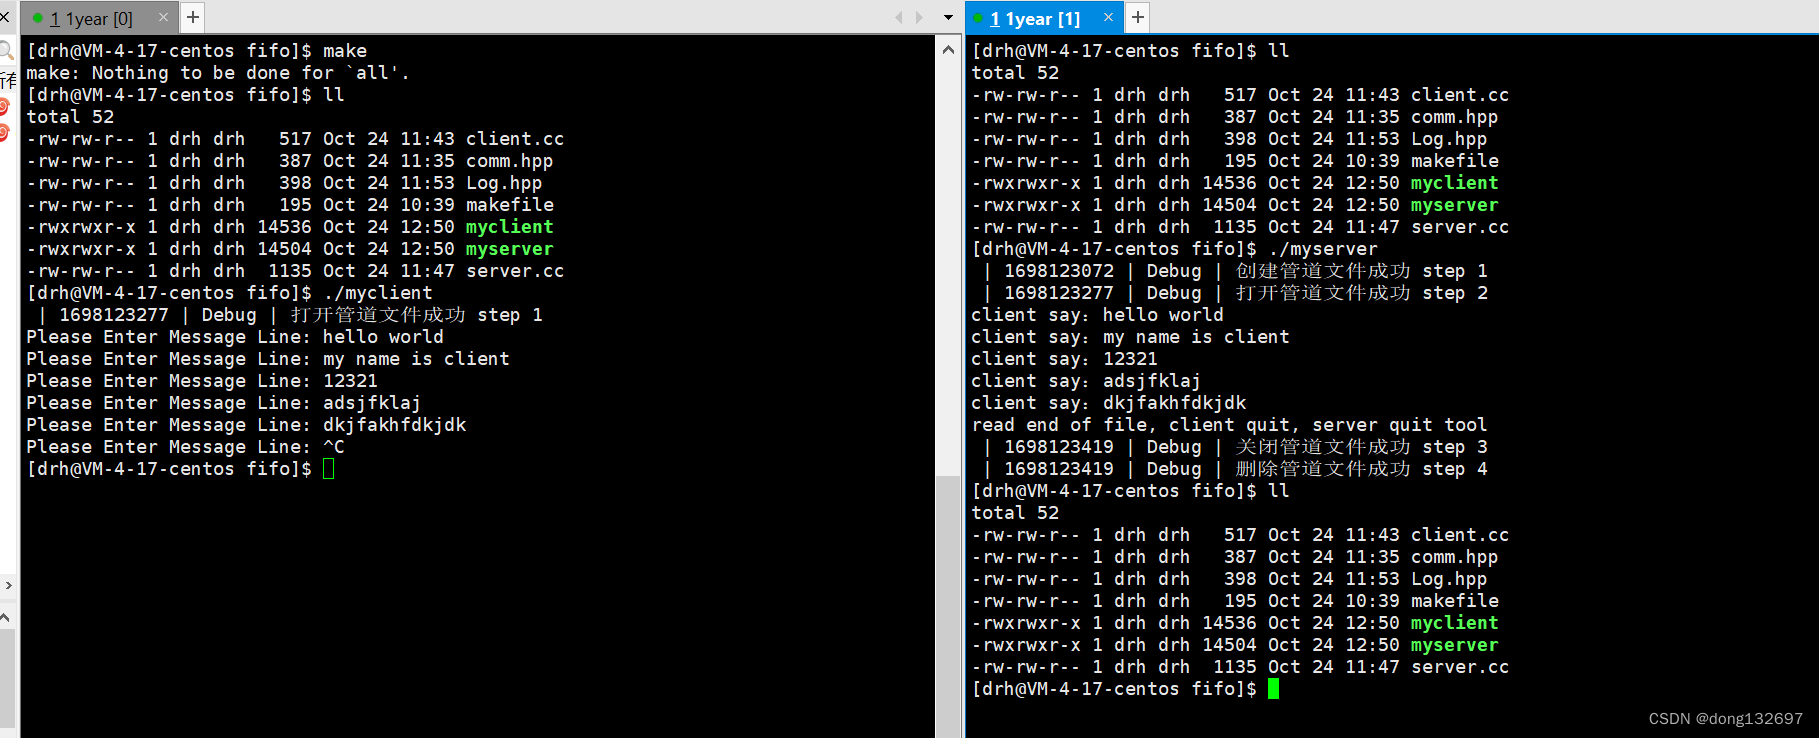This screenshot has height=738, width=1819.
Task: Click myserver in the right terminal's first listing
Action: pyautogui.click(x=1455, y=205)
